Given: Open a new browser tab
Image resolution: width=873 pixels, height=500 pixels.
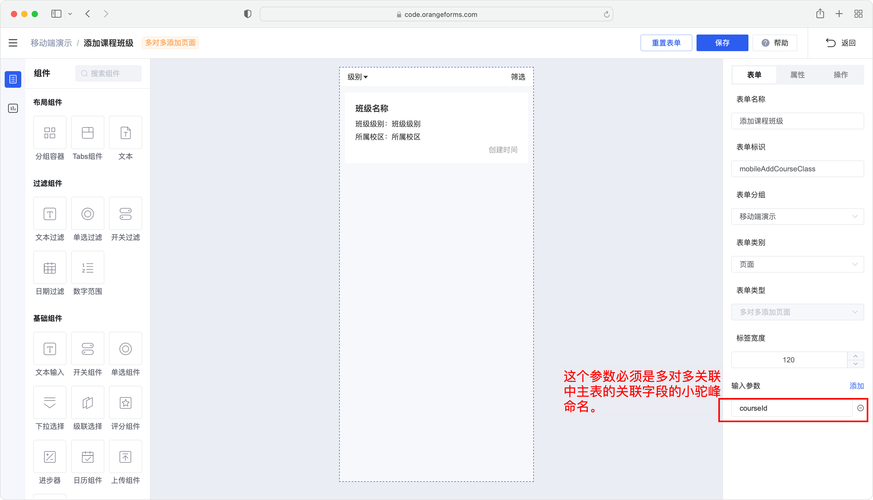Looking at the screenshot, I should pyautogui.click(x=839, y=14).
